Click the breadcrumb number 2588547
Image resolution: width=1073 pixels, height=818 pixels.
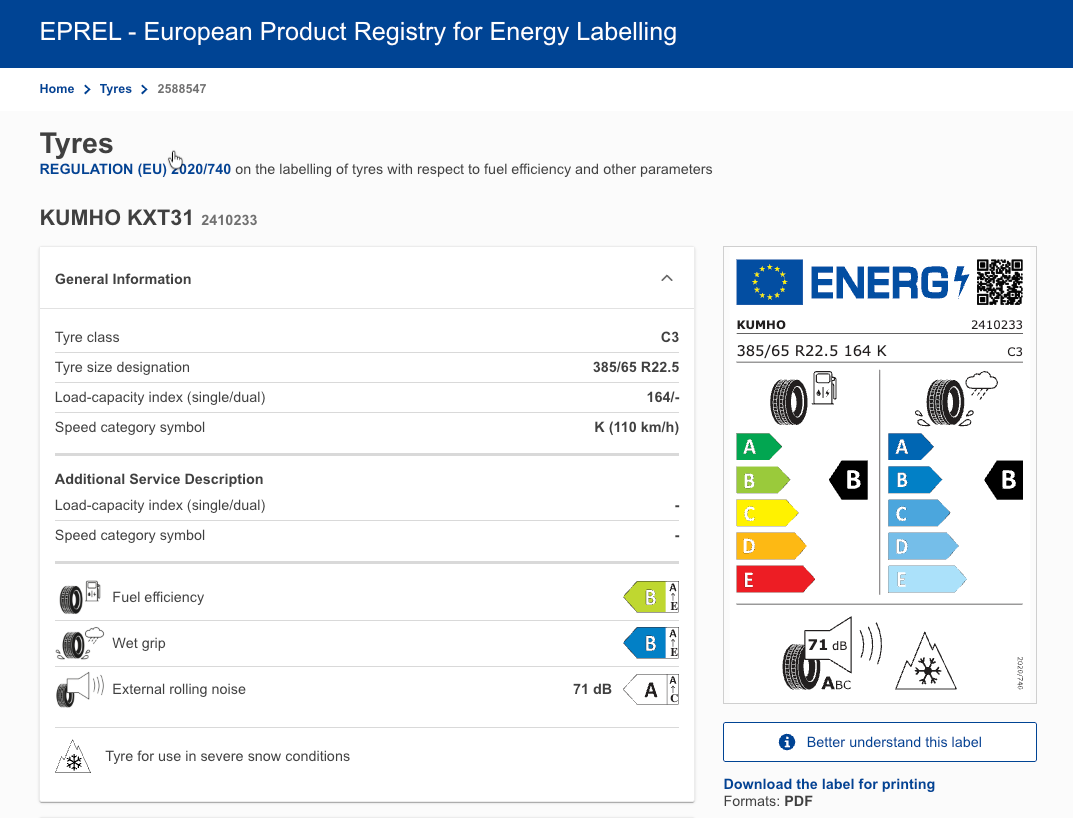pos(181,89)
